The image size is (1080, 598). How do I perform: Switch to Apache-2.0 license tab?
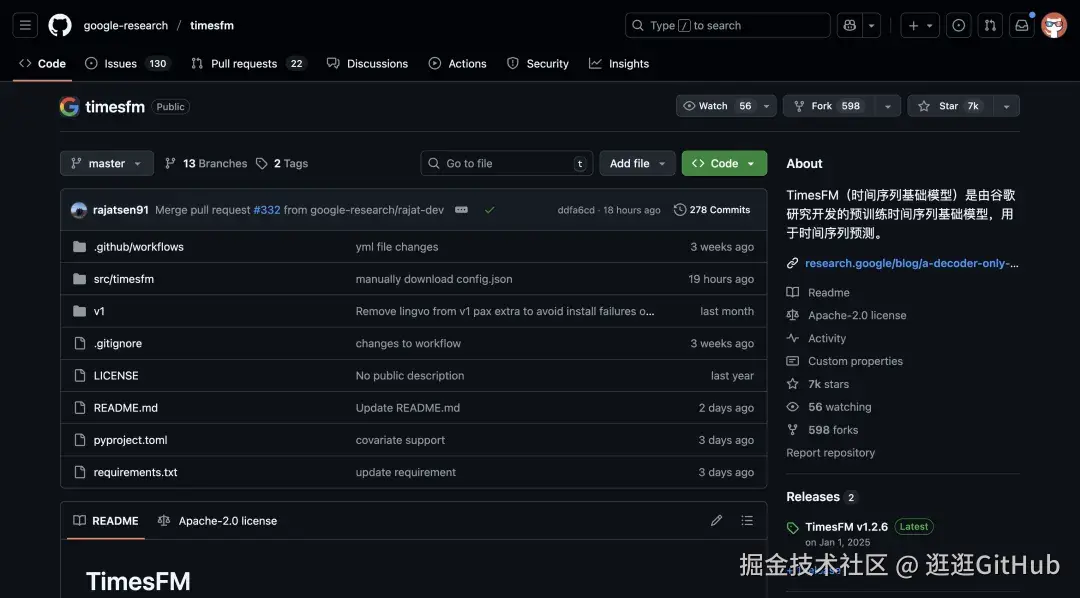click(x=217, y=521)
